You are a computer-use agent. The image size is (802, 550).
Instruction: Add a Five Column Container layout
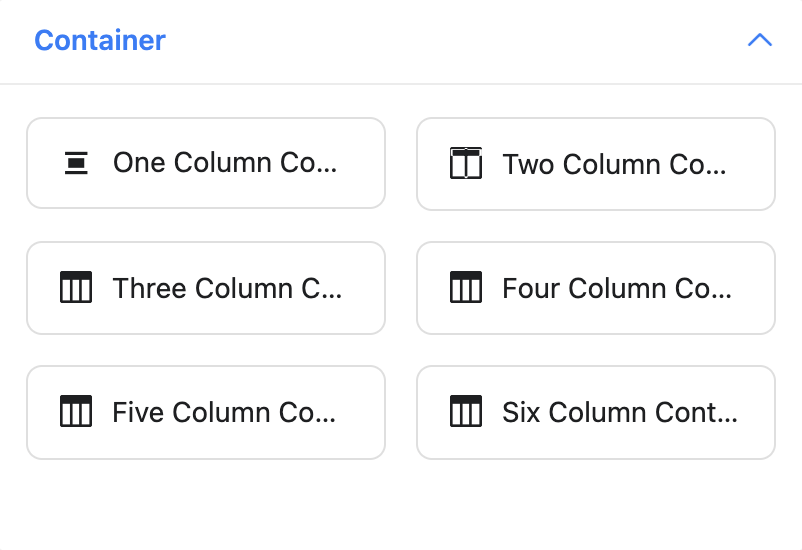point(206,412)
